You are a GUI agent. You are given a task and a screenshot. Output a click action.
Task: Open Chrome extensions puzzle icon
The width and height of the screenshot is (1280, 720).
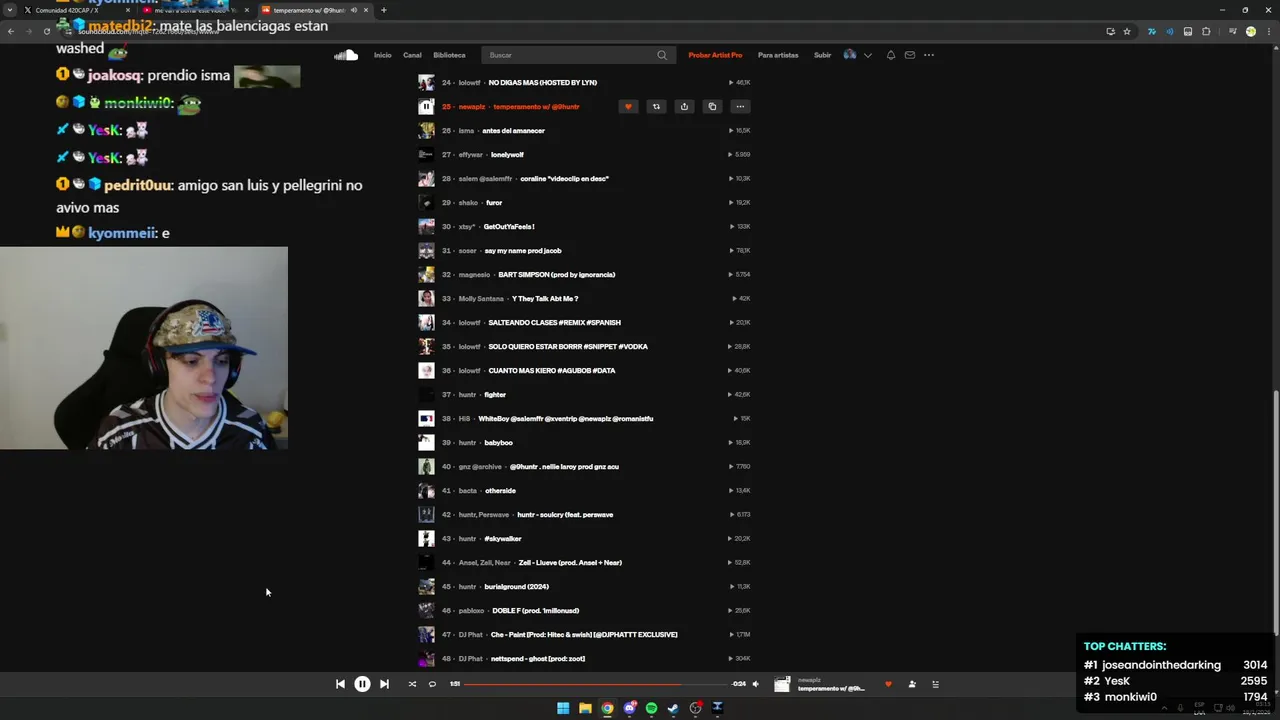coord(1206,31)
